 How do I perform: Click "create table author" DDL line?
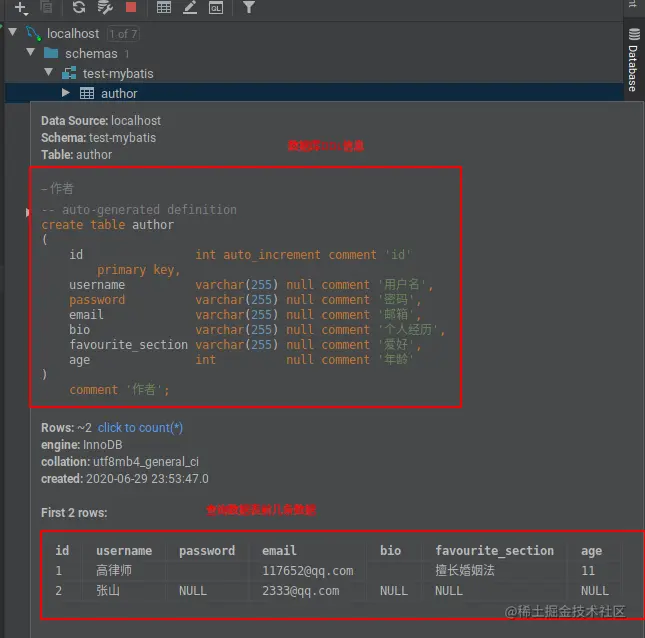[108, 225]
